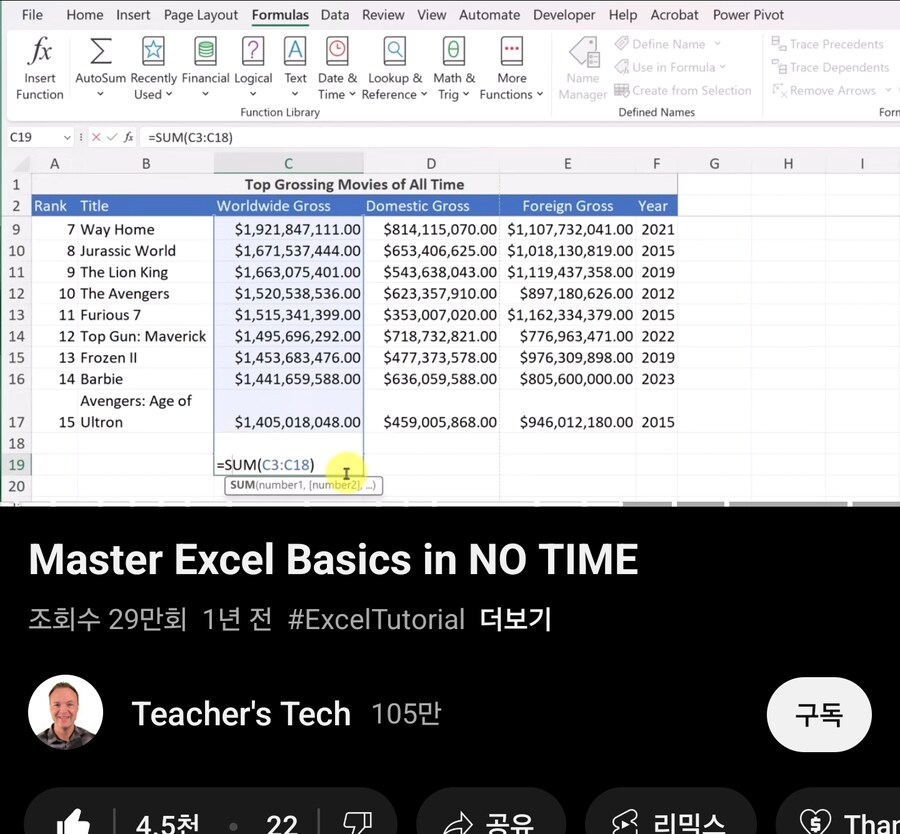This screenshot has height=834, width=900.
Task: Open the Teacher's Tech channel name
Action: click(241, 713)
